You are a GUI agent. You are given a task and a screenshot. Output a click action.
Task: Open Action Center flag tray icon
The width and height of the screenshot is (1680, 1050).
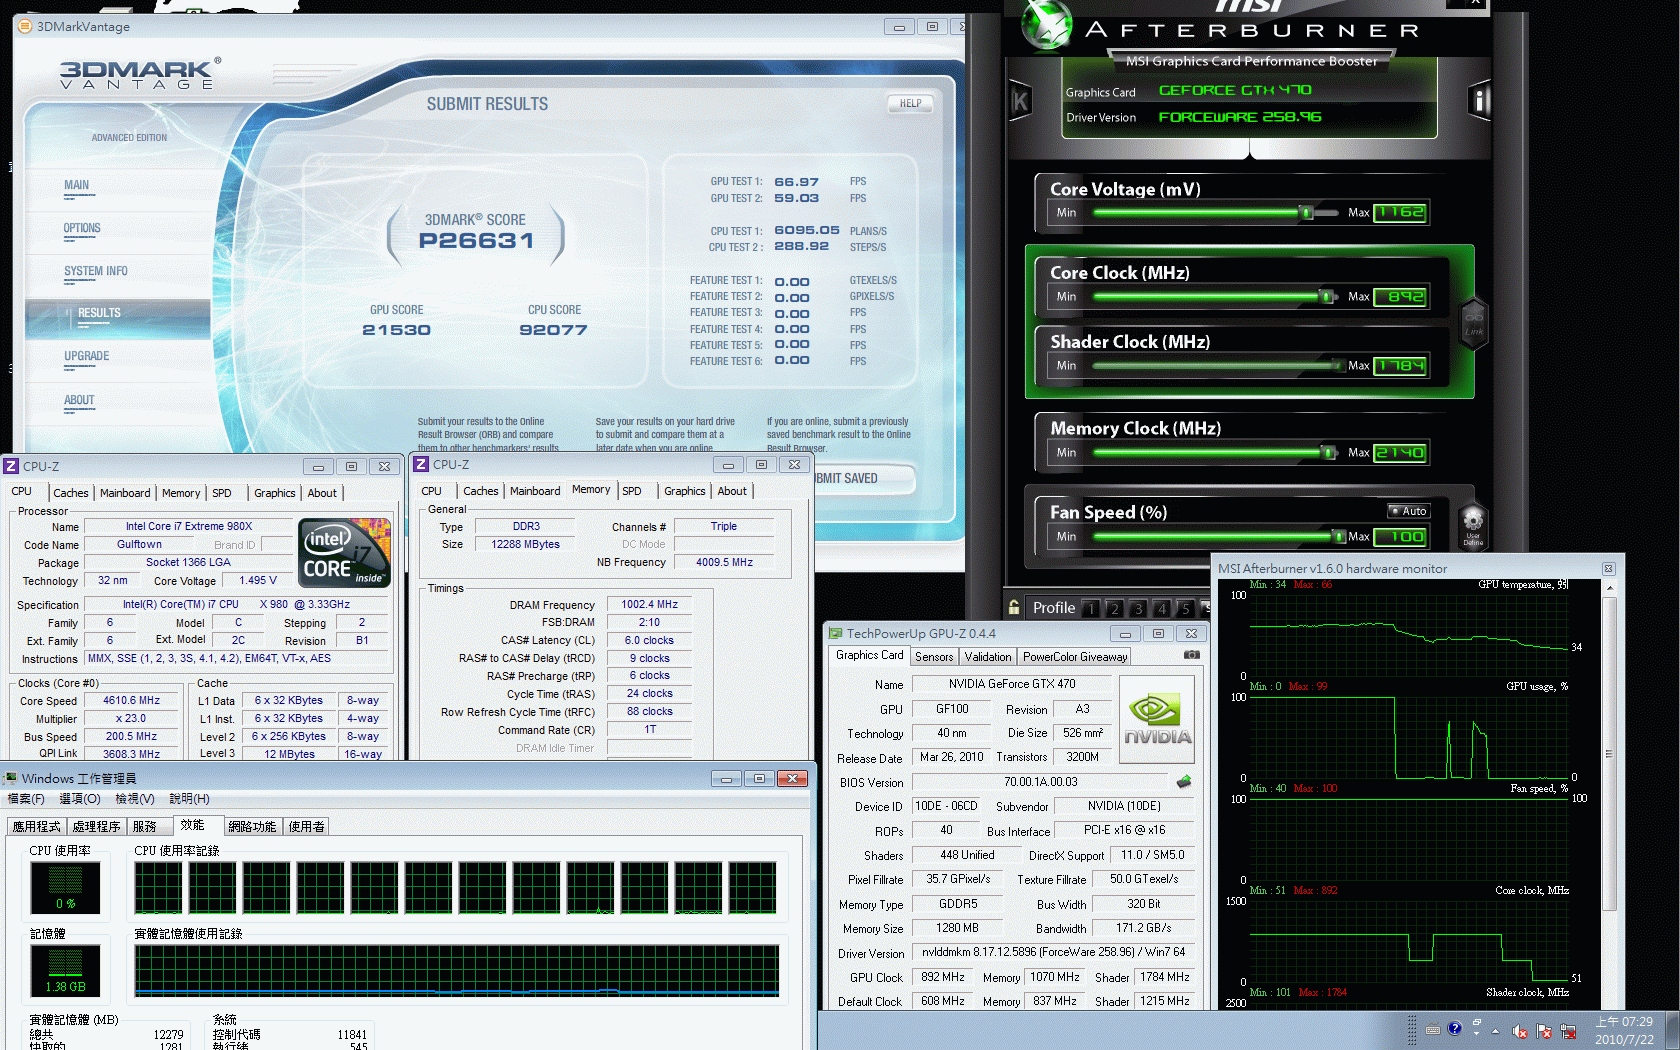[x=1544, y=1031]
